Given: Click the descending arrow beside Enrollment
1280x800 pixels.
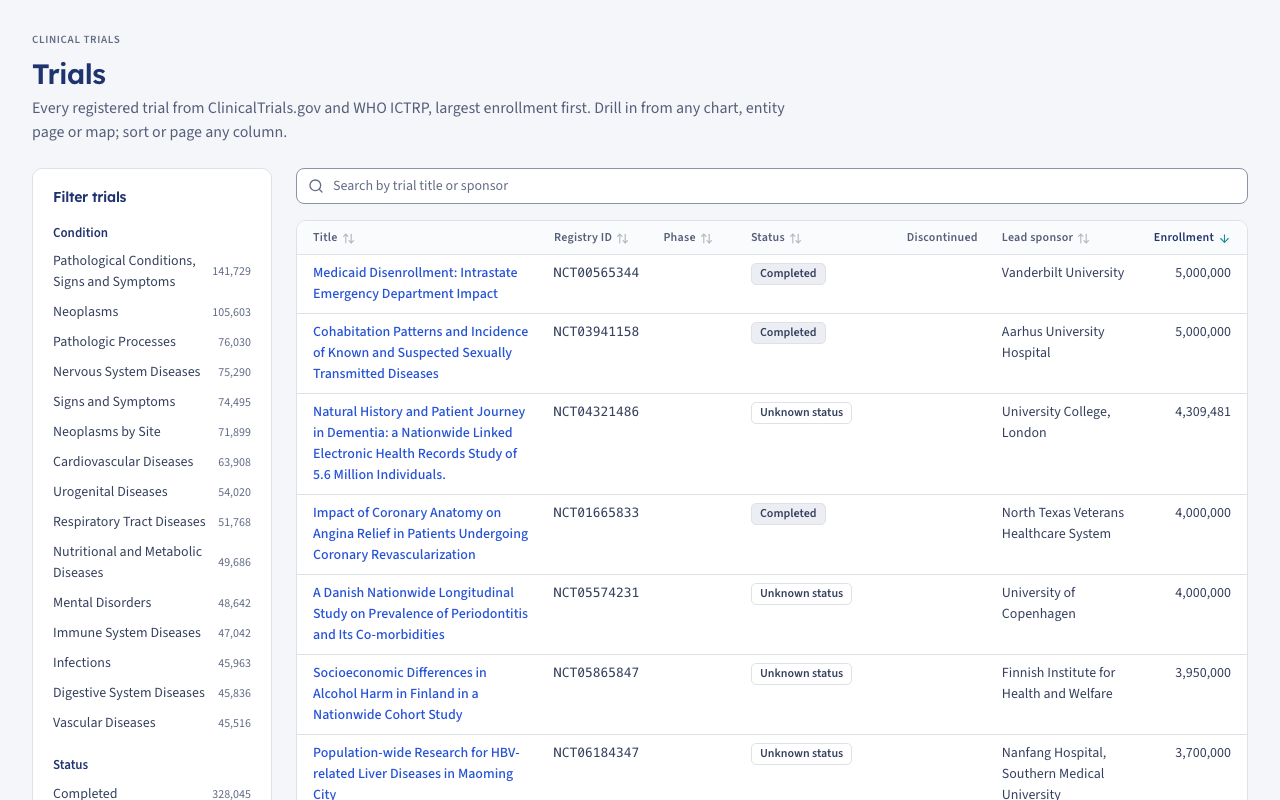Looking at the screenshot, I should click(x=1224, y=238).
